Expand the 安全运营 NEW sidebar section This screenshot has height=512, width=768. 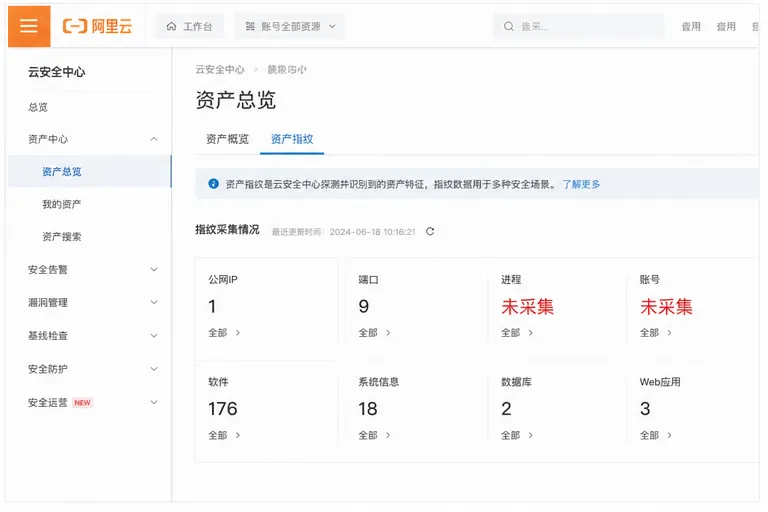pyautogui.click(x=92, y=402)
